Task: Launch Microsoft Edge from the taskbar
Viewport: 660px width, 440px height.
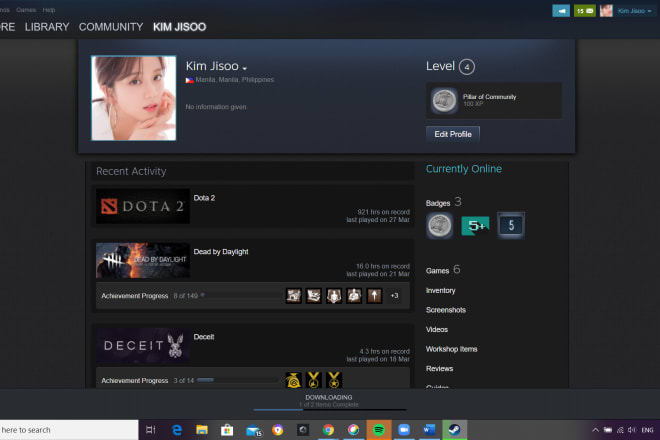Action: [177, 430]
